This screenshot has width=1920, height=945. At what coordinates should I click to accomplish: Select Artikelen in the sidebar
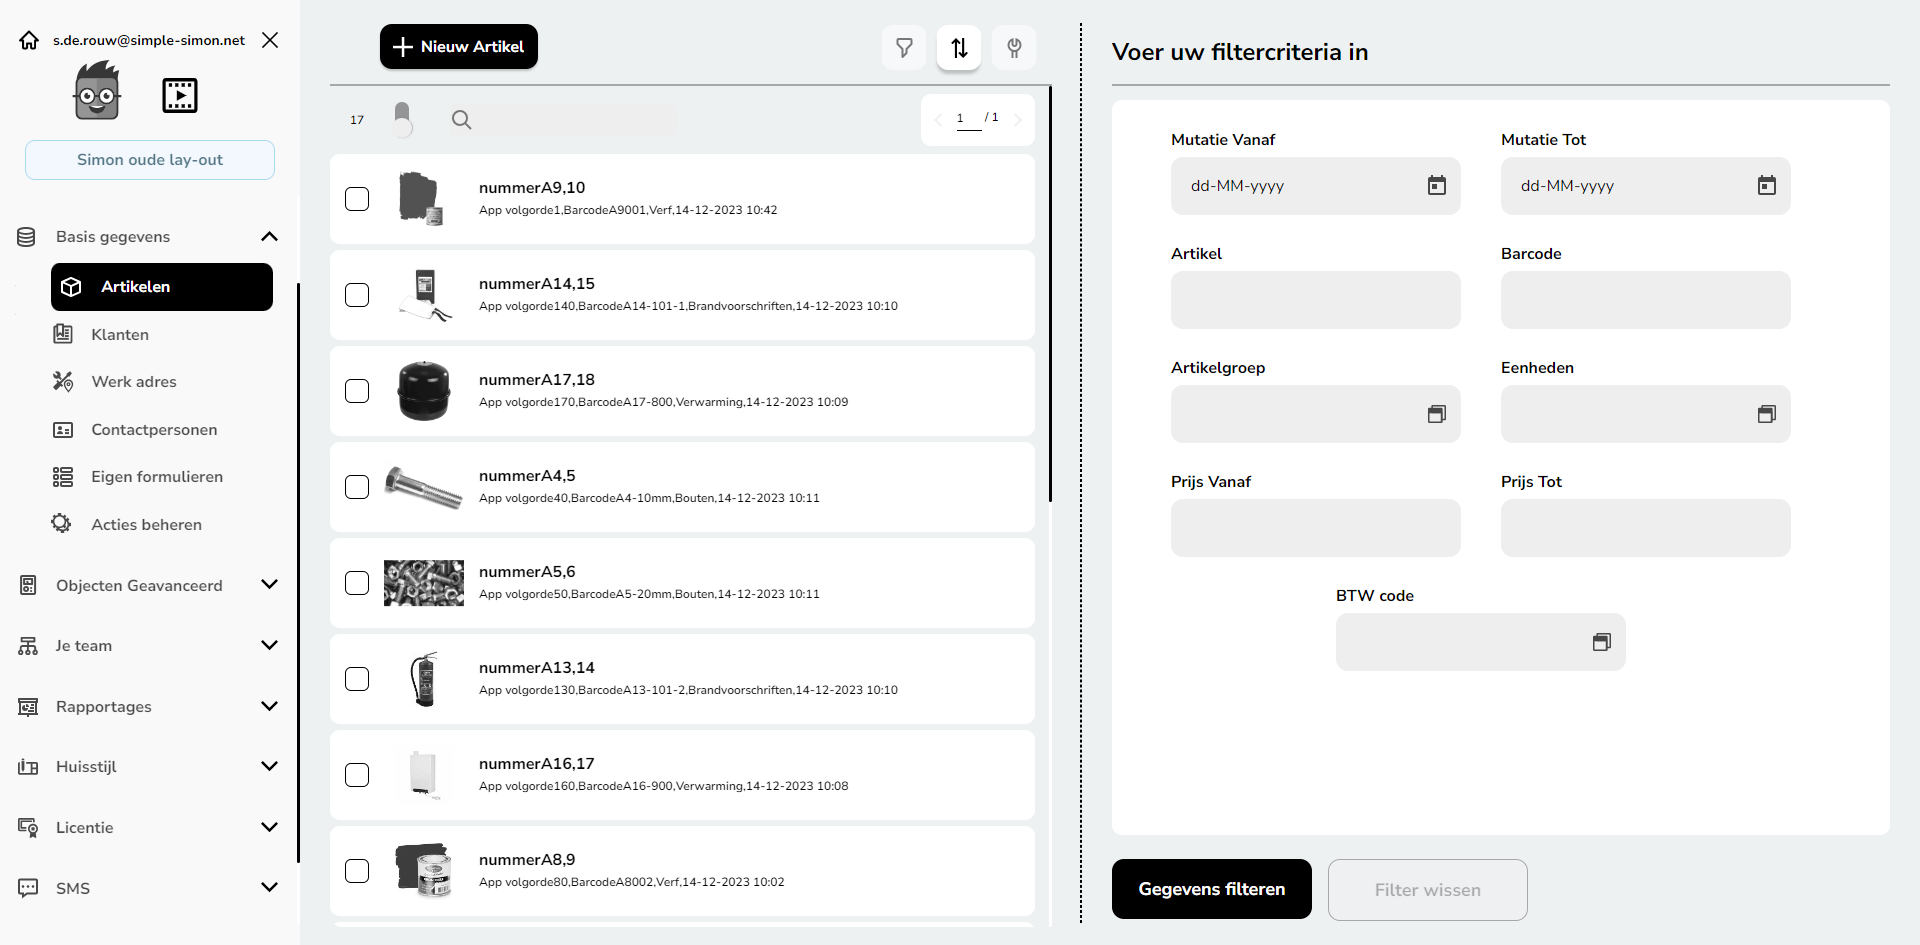(x=162, y=287)
